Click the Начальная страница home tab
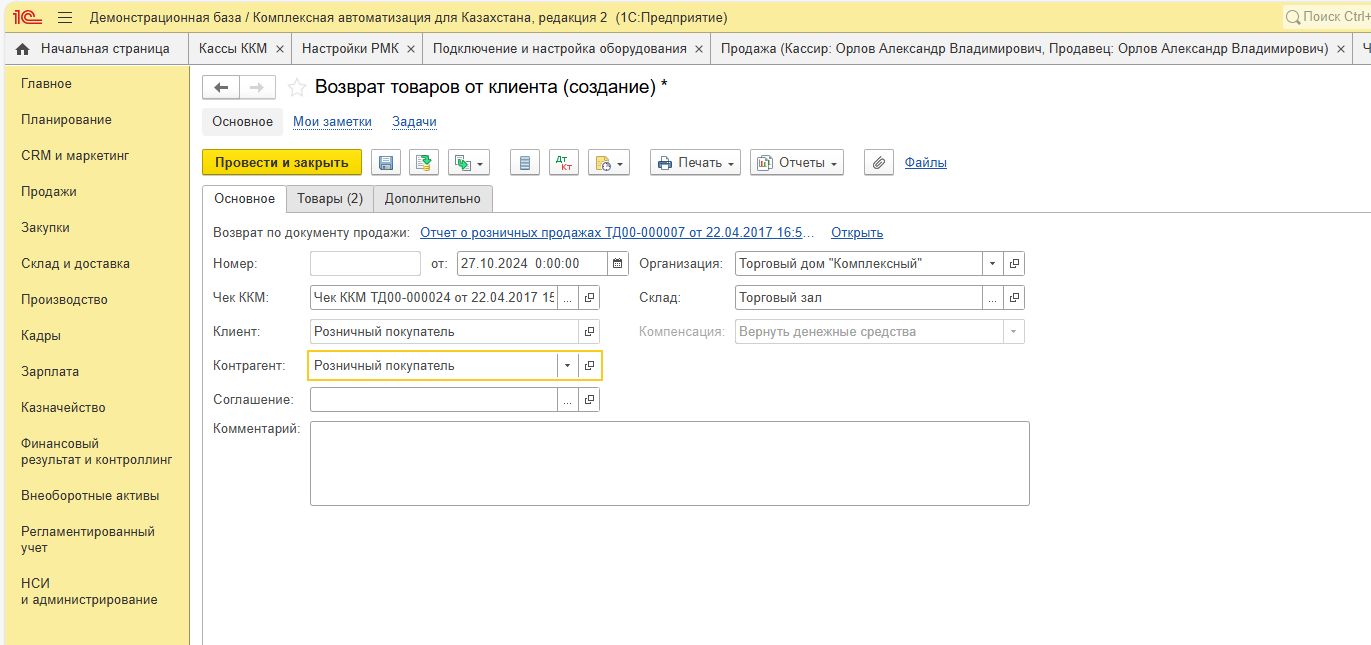This screenshot has height=645, width=1371. 94,49
